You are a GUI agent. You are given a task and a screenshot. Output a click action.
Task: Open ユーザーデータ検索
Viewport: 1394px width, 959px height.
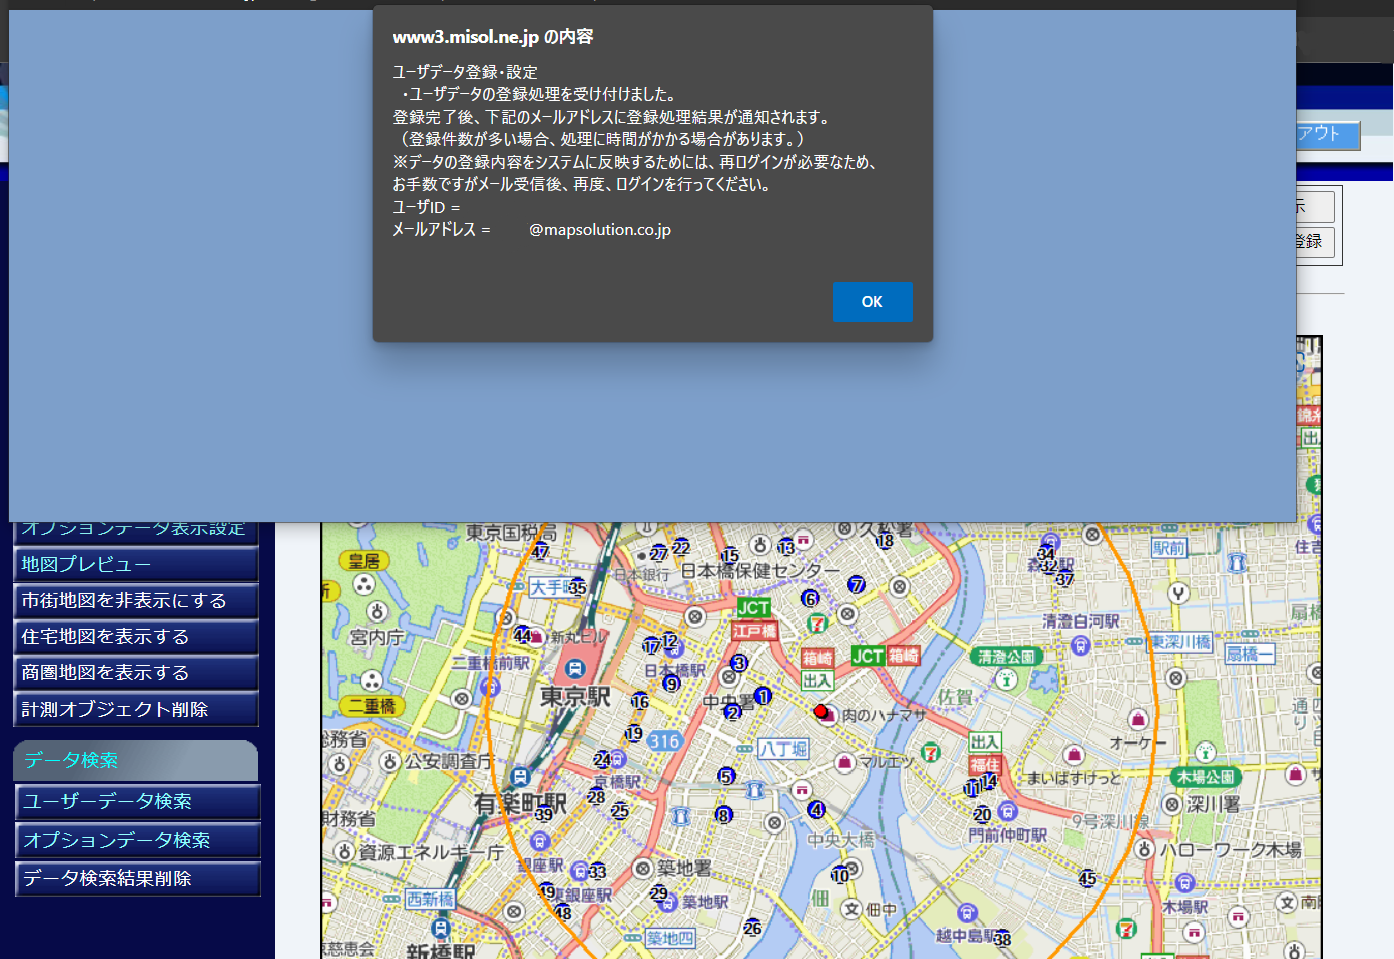click(x=137, y=801)
